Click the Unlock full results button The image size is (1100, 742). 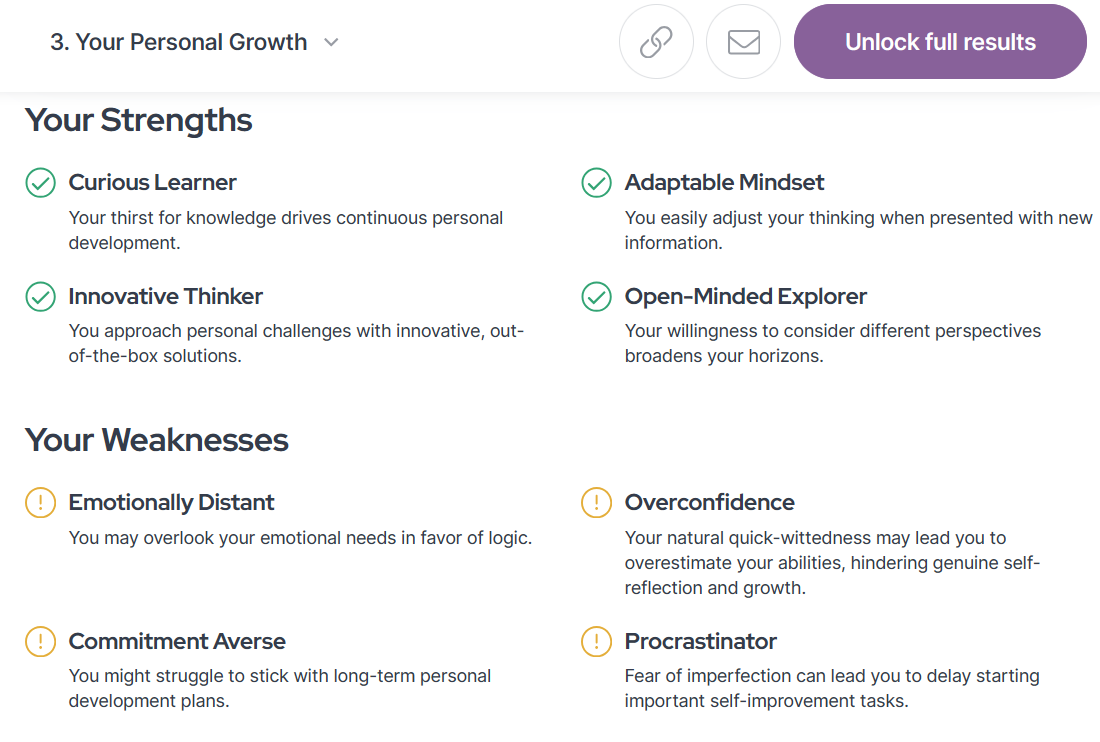click(x=940, y=42)
